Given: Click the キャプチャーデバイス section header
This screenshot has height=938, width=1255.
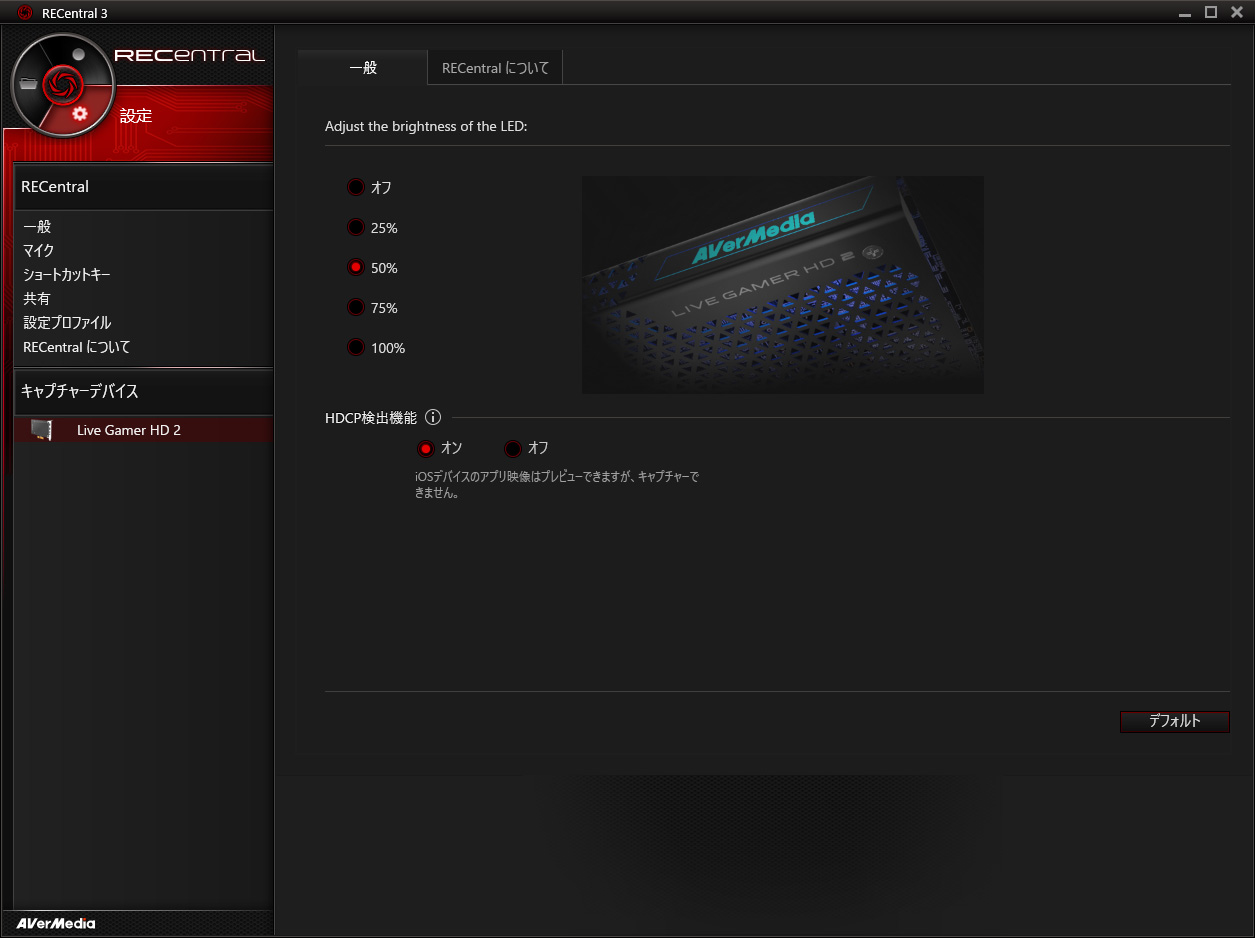Looking at the screenshot, I should tap(143, 391).
